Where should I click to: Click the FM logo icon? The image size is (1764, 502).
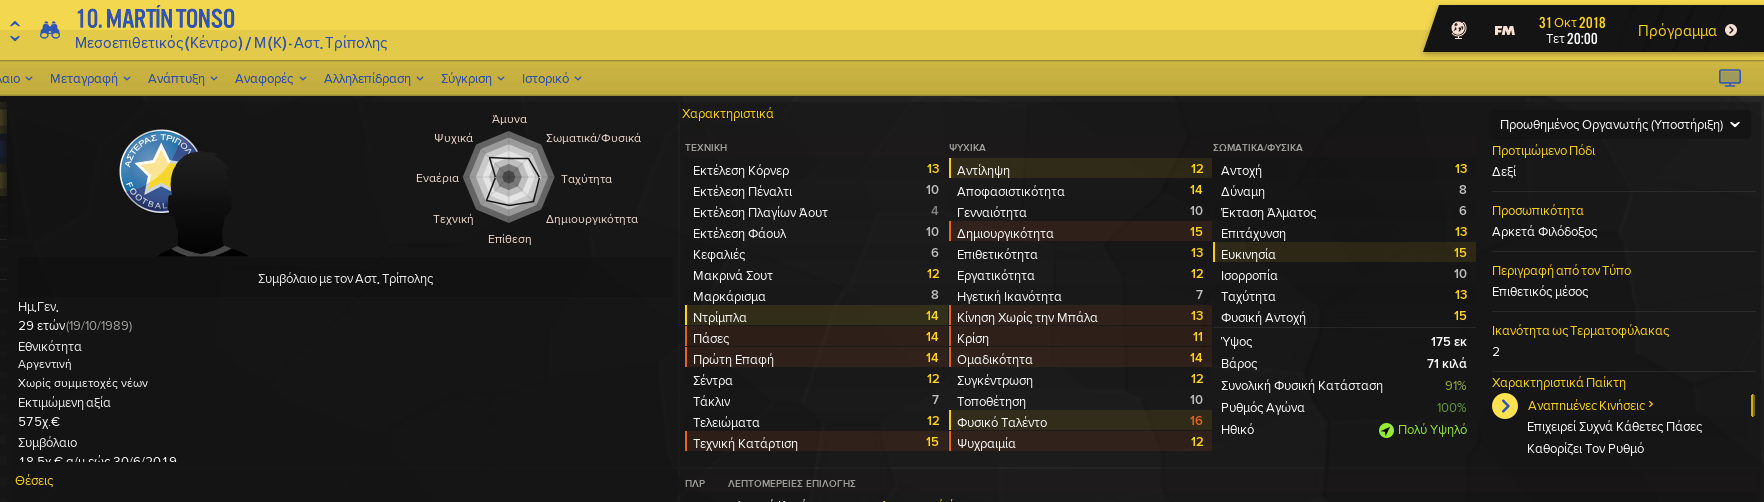click(x=1504, y=31)
